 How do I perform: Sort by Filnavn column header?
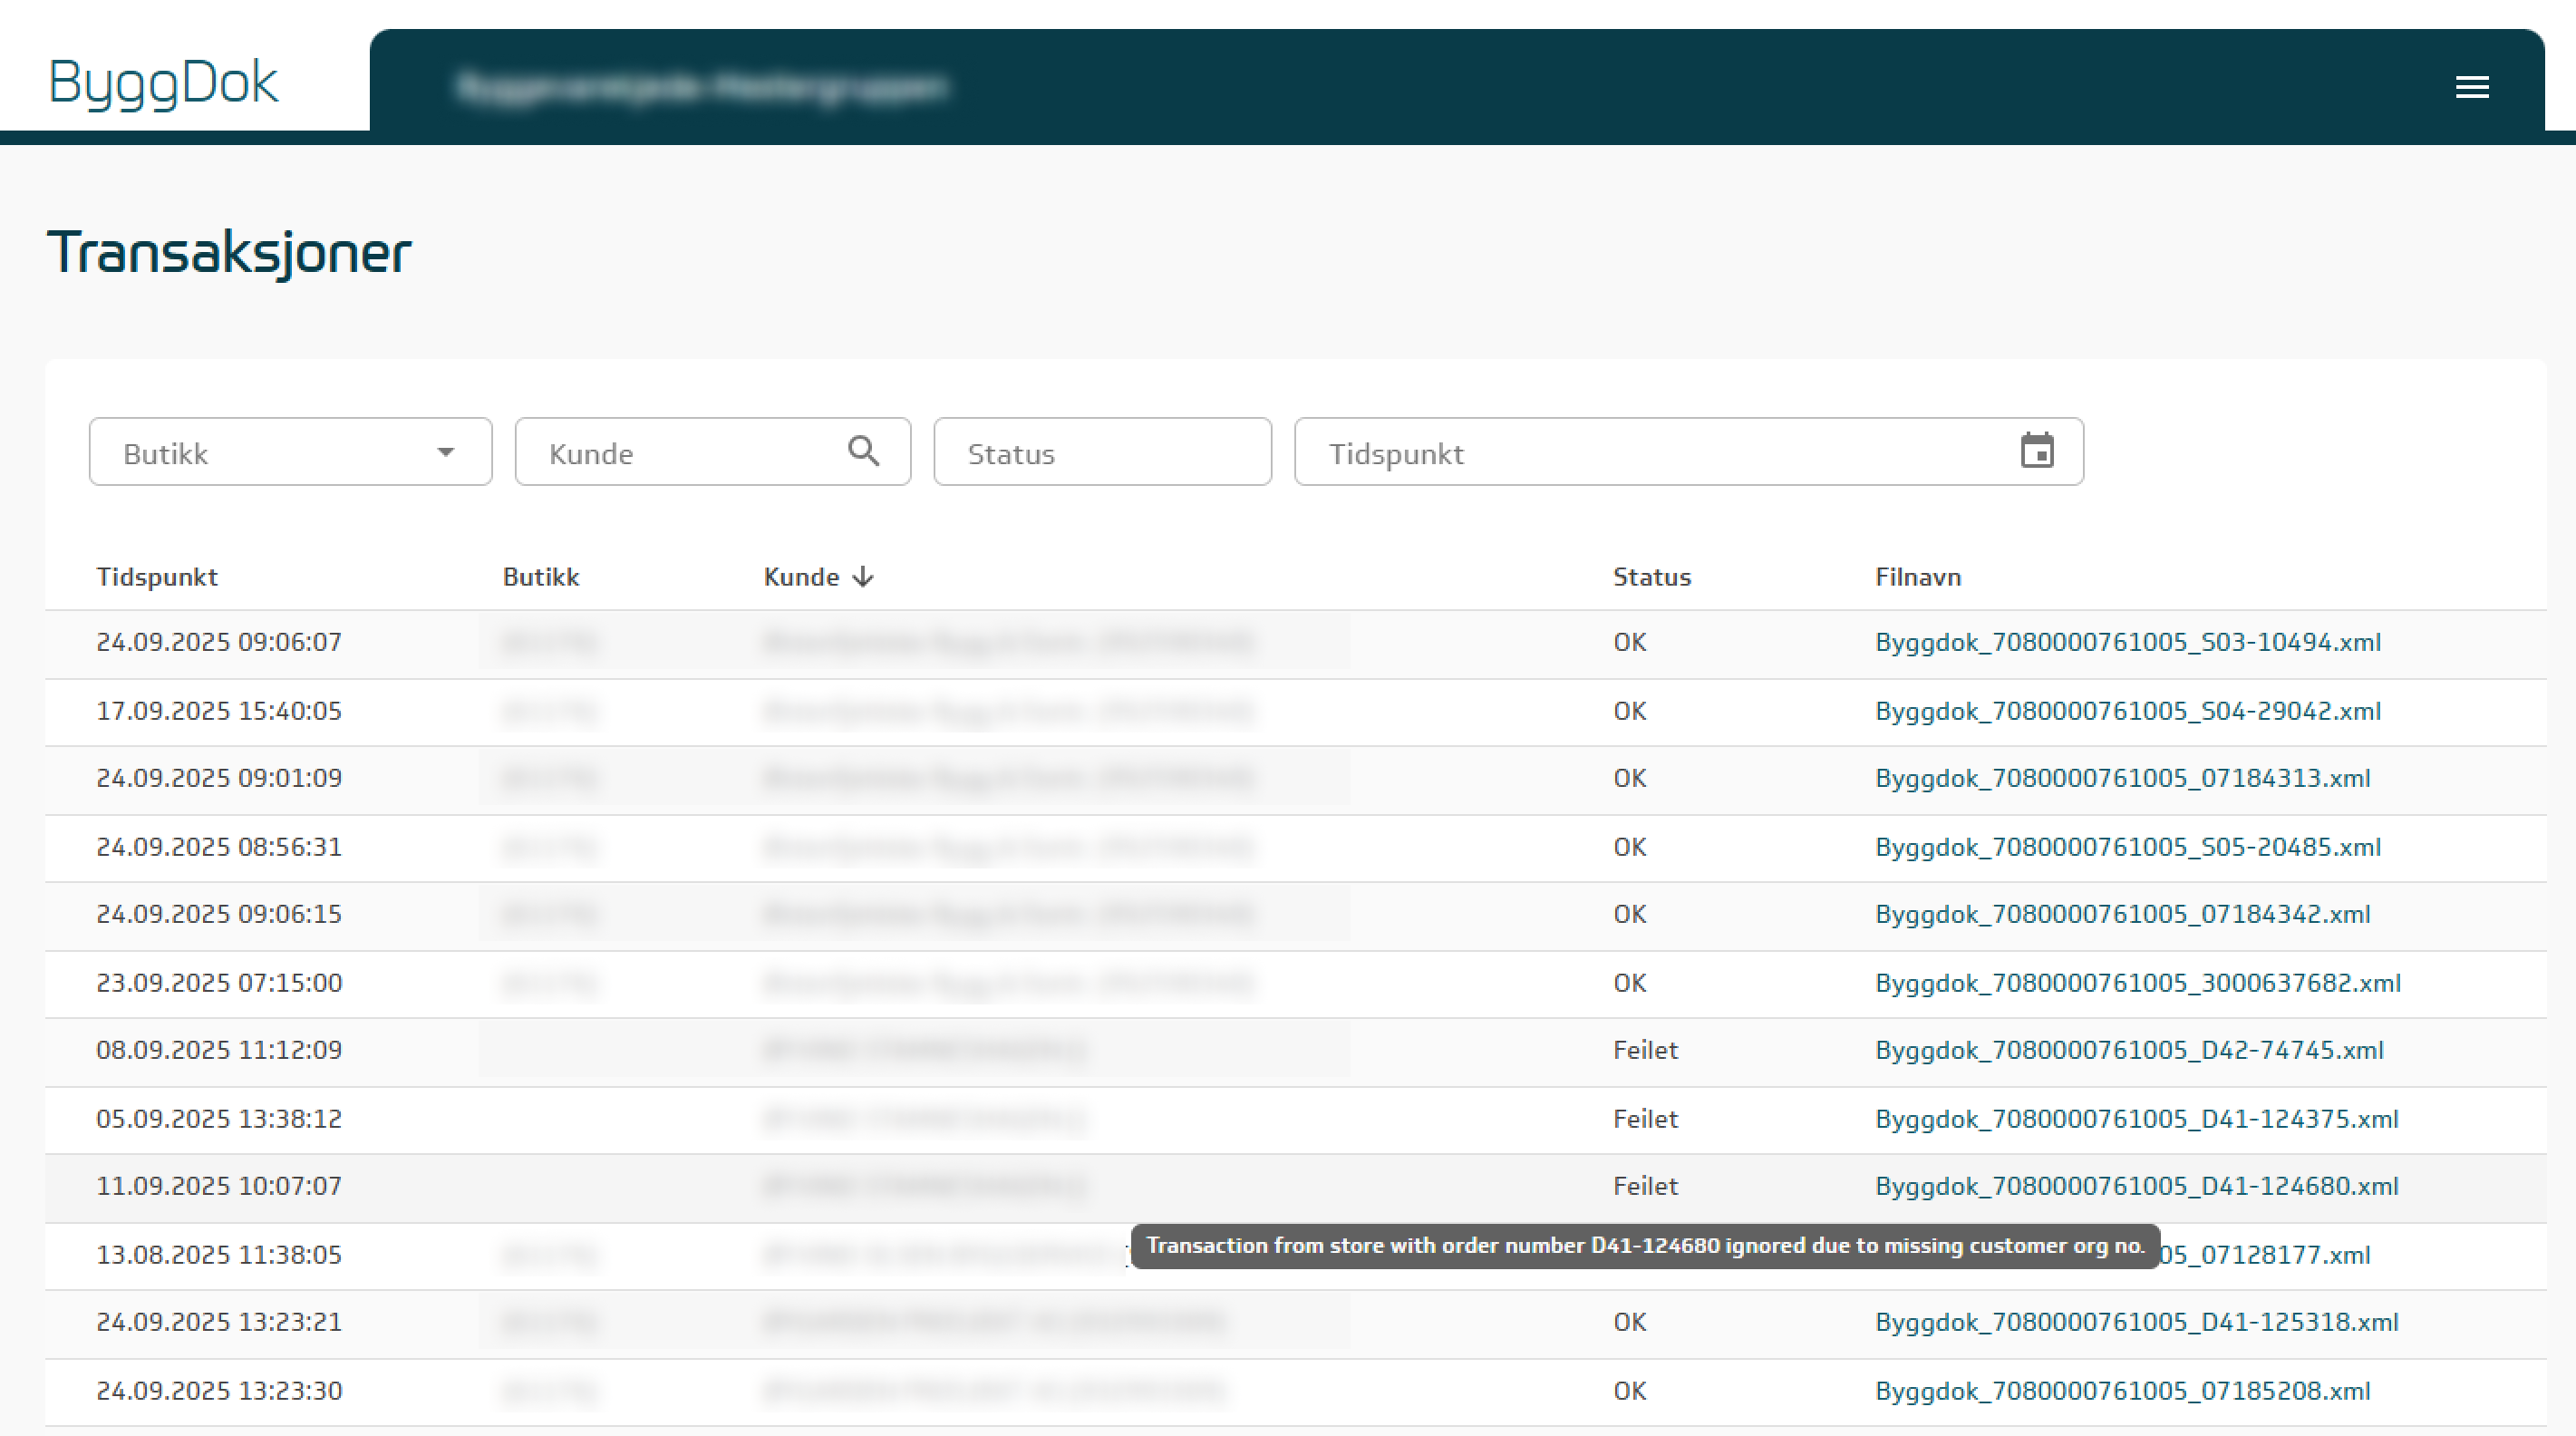pyautogui.click(x=1917, y=577)
